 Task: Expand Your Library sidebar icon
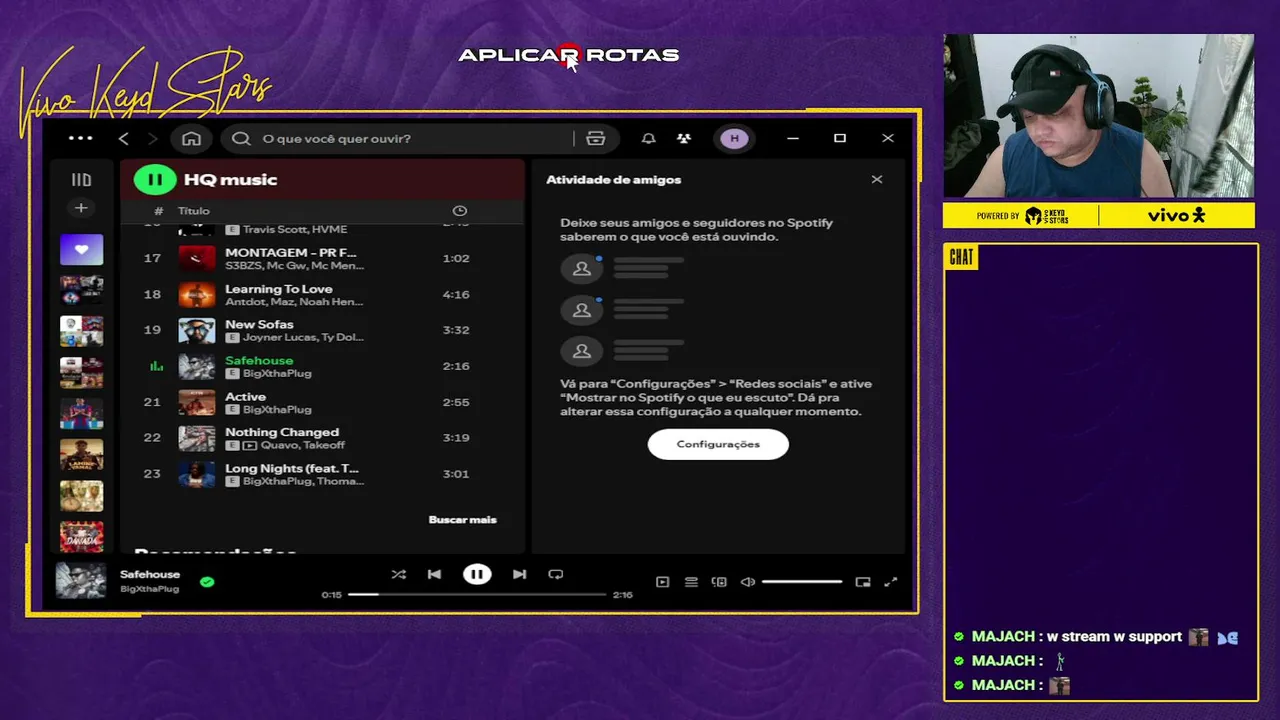(81, 180)
